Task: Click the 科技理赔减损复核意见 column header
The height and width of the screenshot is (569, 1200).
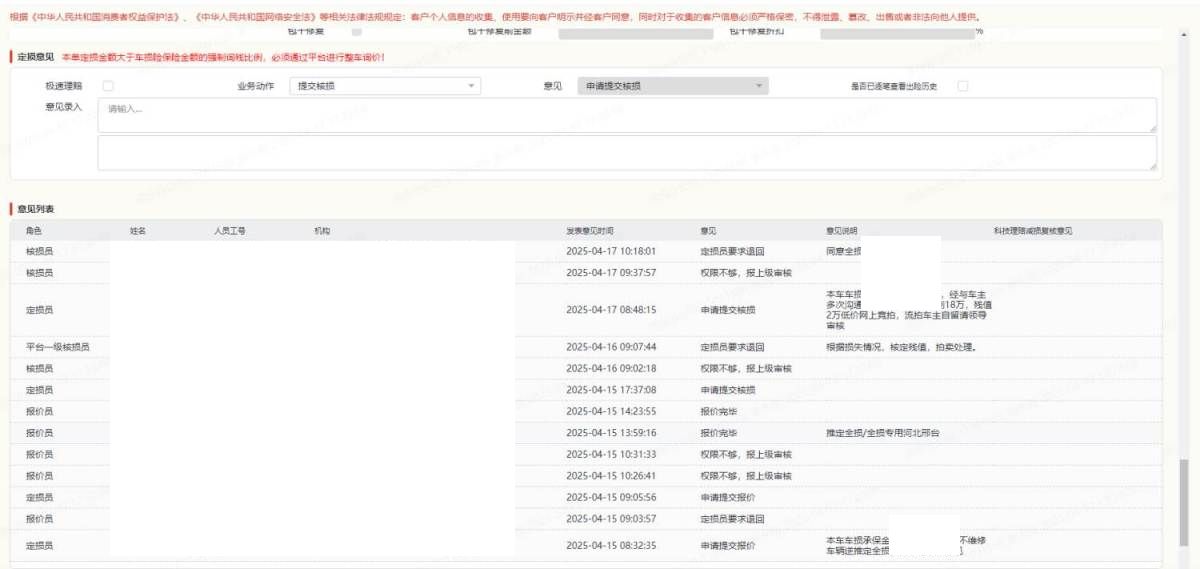Action: tap(1032, 231)
